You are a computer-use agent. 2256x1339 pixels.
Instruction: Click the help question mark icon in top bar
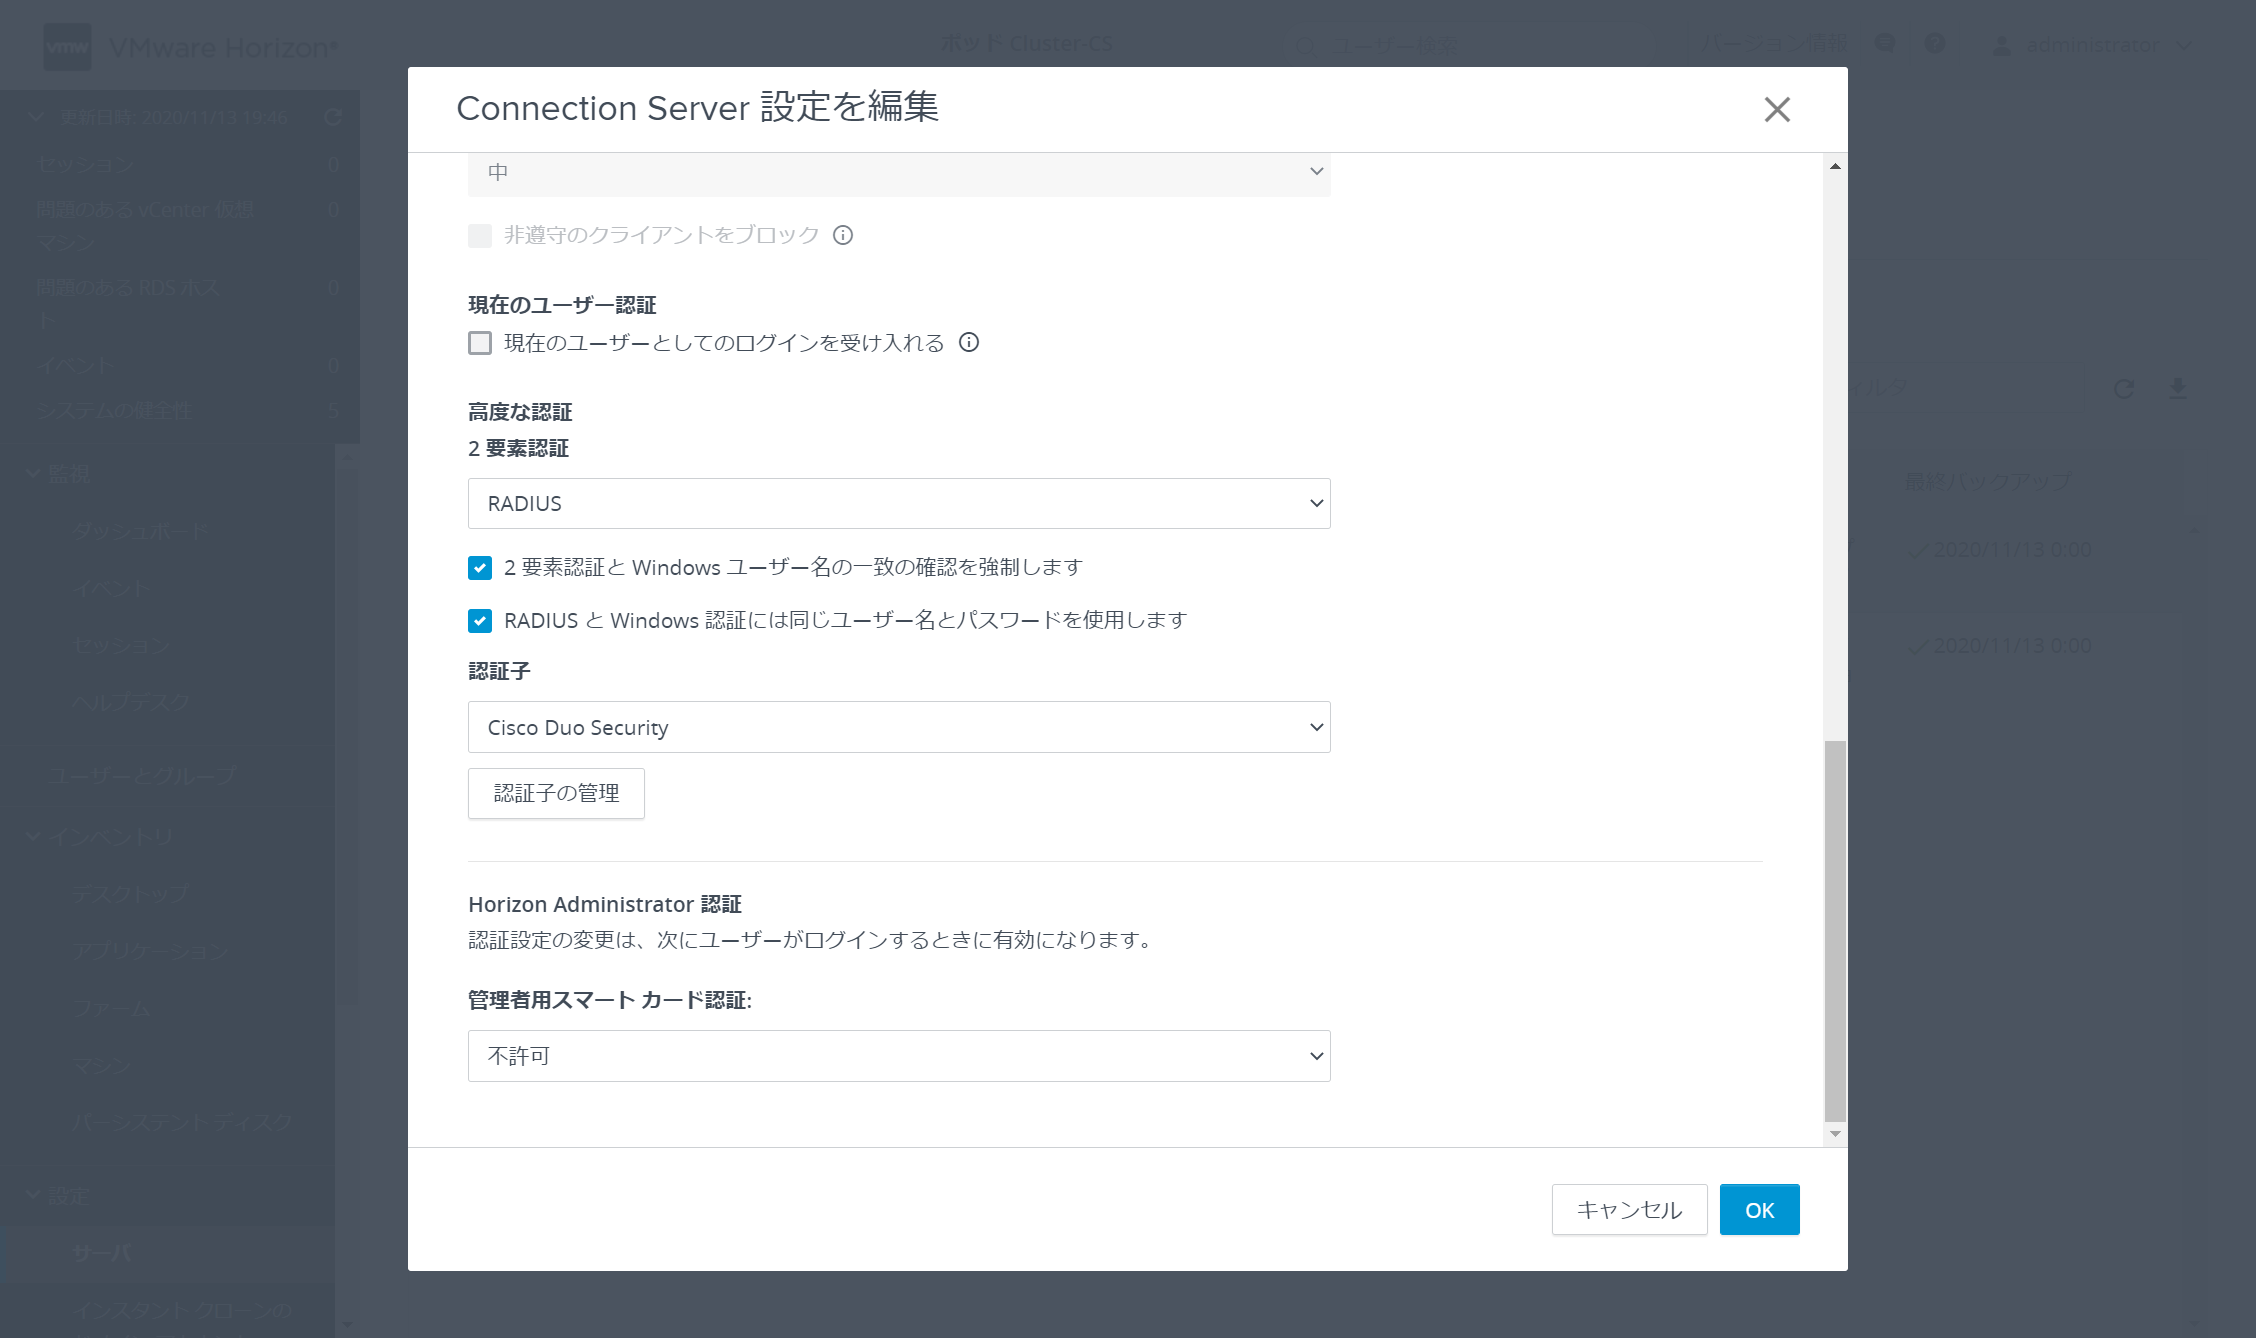[x=1934, y=44]
